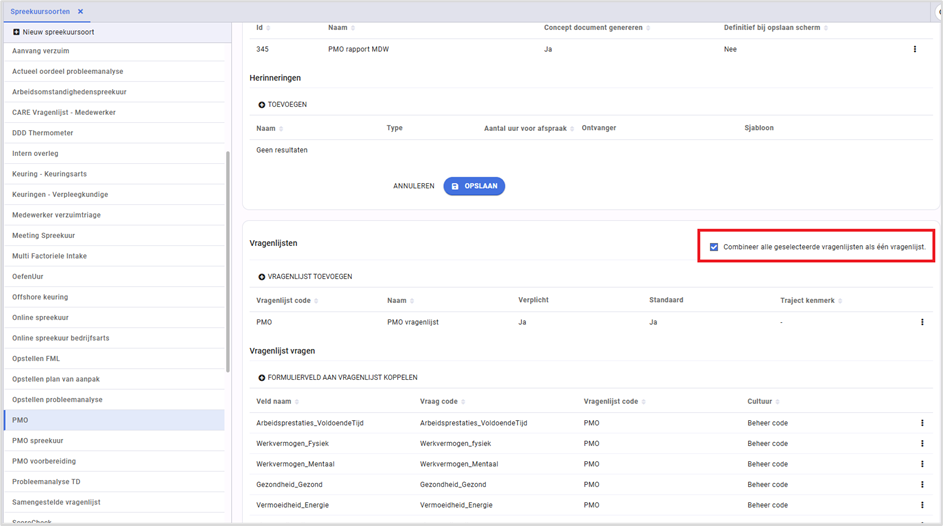Click the sidebar list scrollbar

point(228,261)
